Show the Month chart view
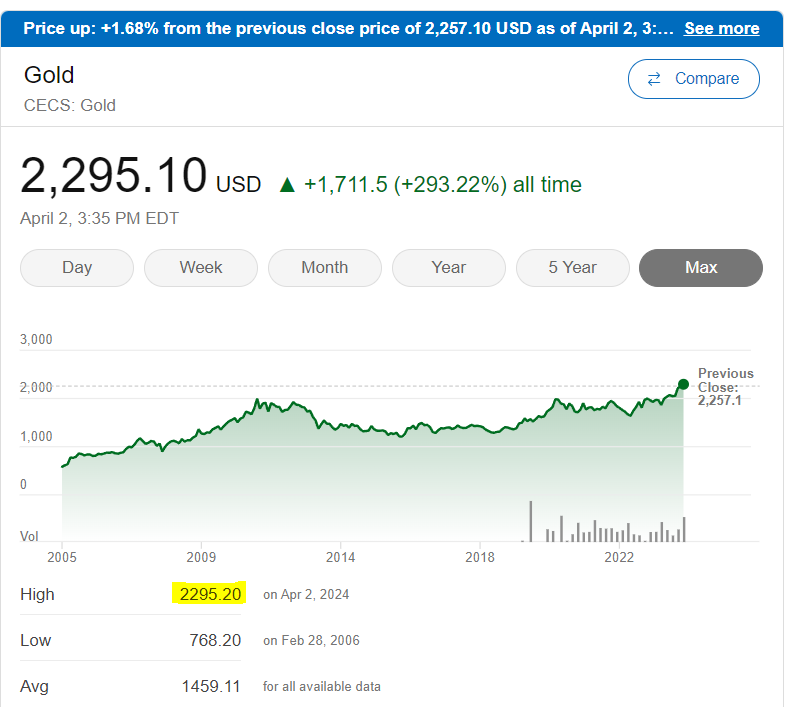 pyautogui.click(x=325, y=267)
